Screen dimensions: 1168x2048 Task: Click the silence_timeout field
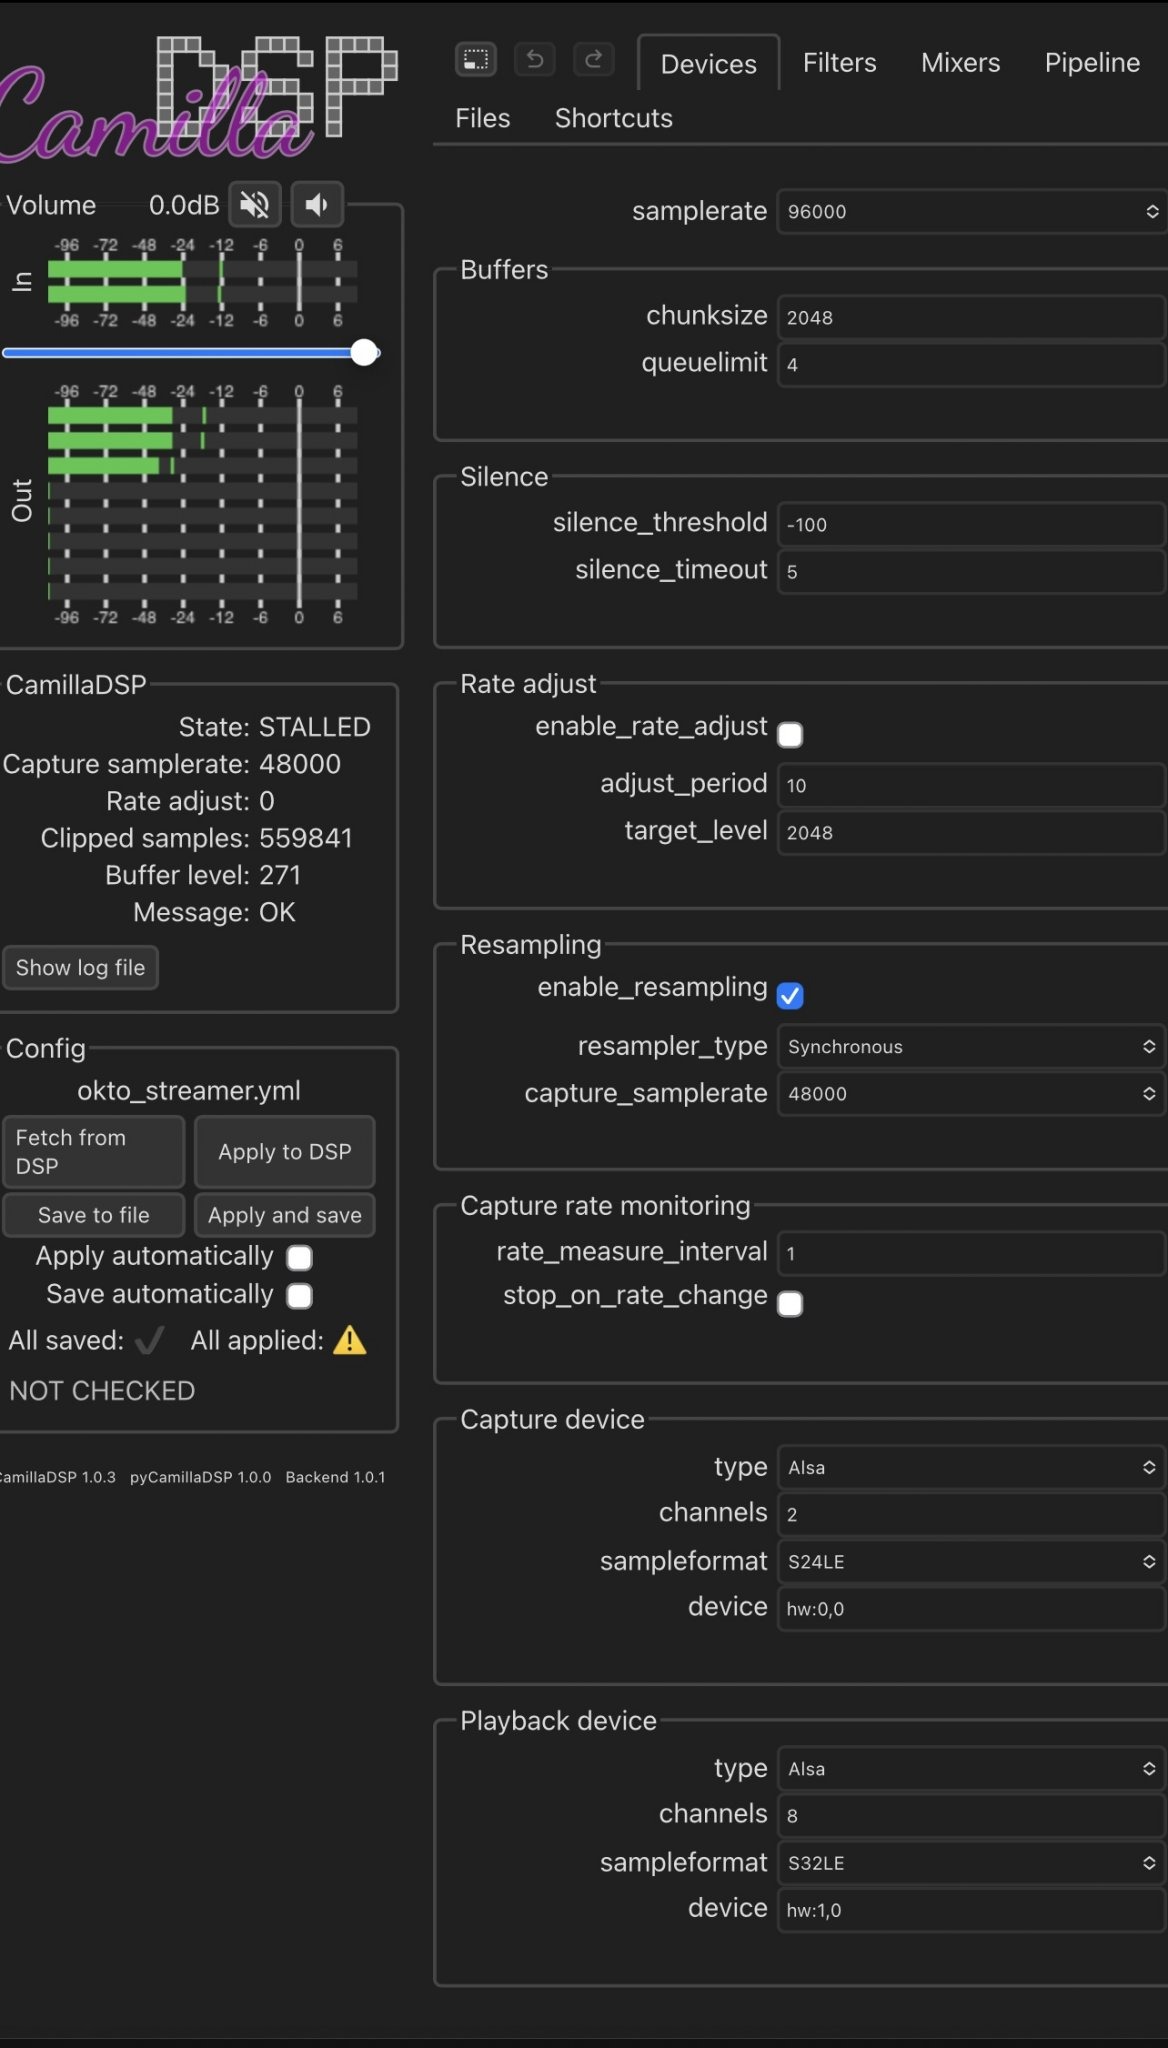click(x=971, y=571)
